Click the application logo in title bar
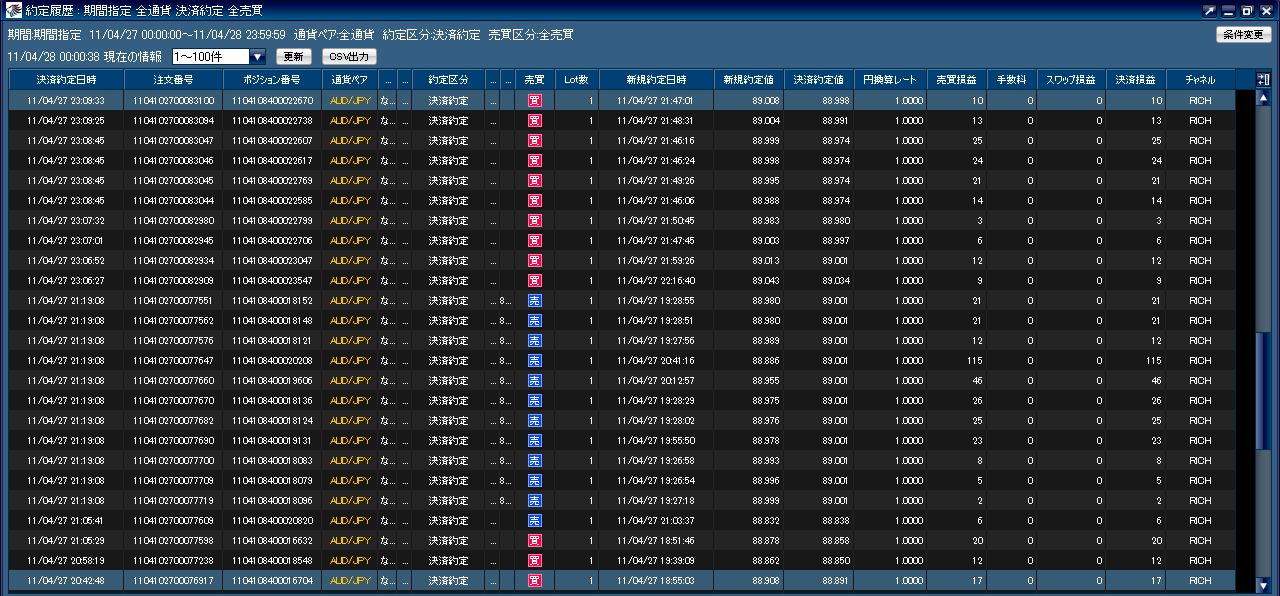 [x=13, y=10]
